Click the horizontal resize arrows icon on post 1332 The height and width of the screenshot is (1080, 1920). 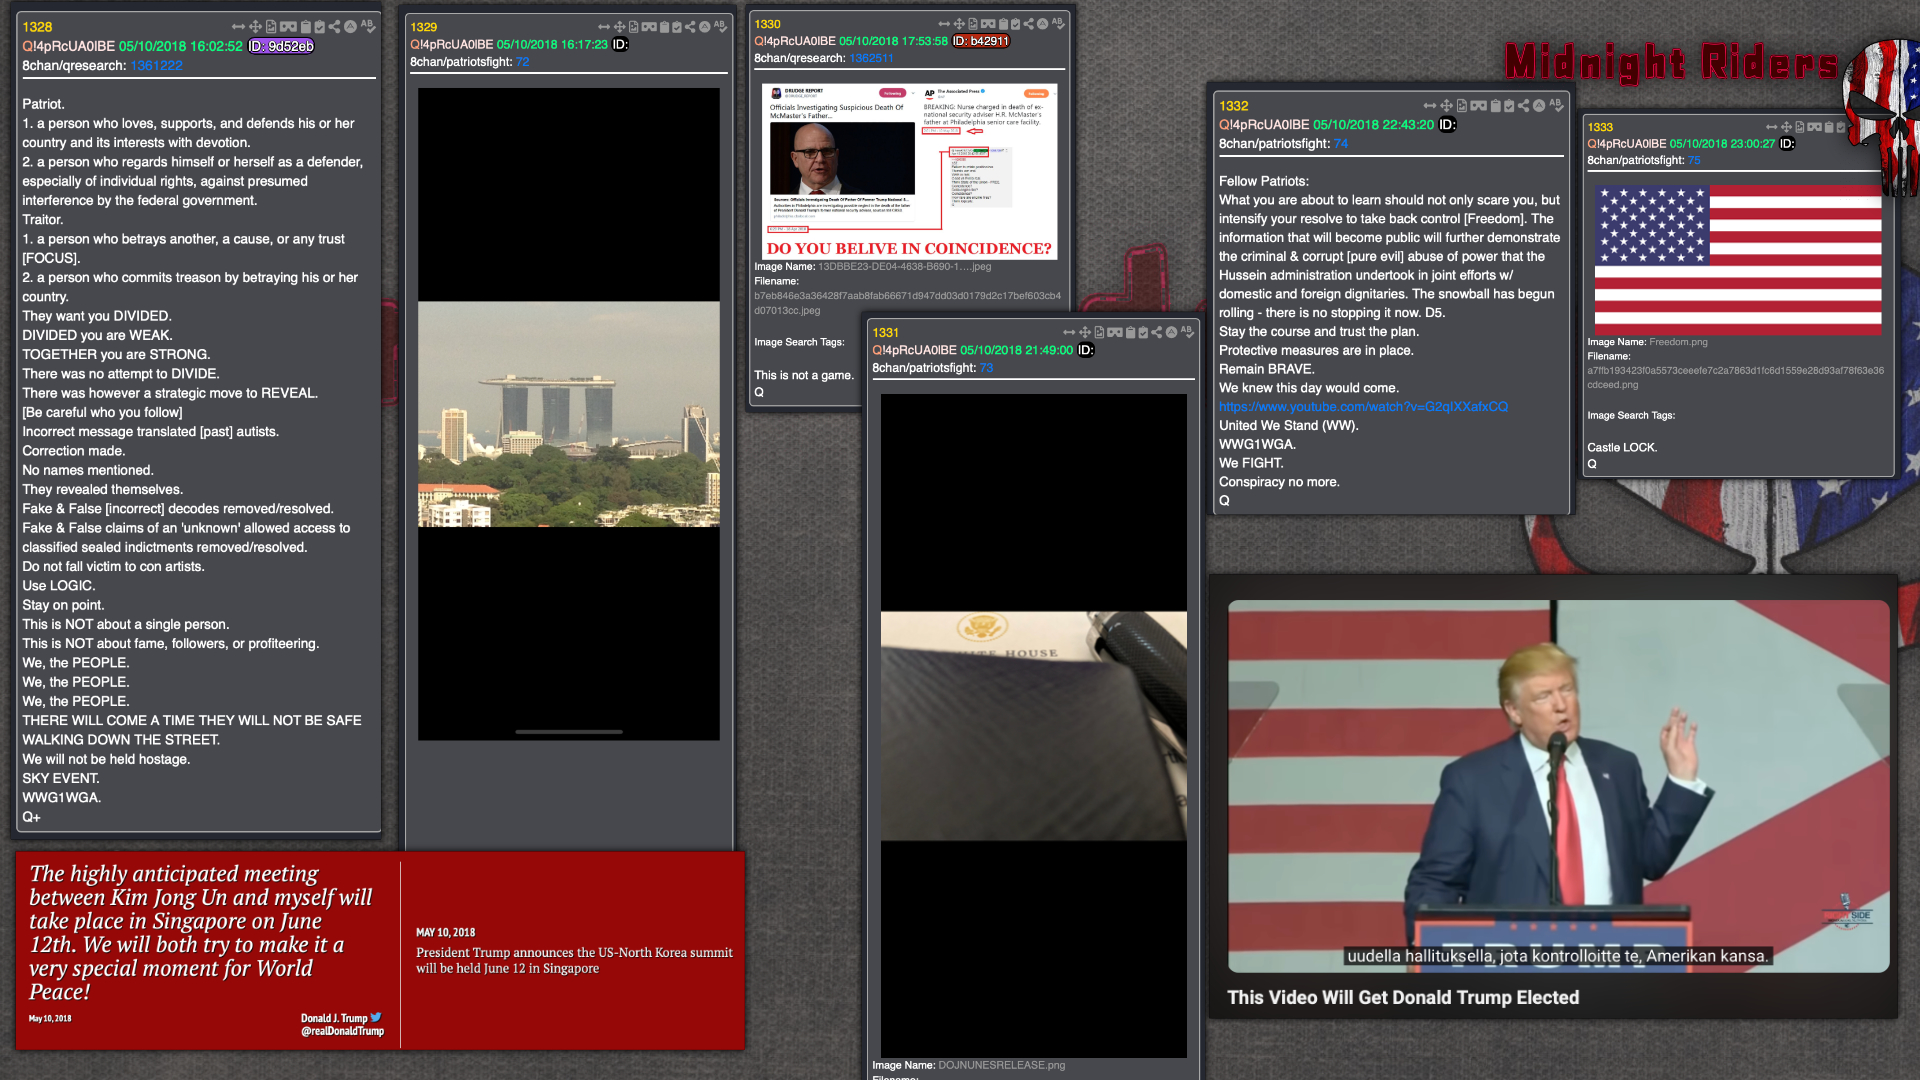[1430, 106]
